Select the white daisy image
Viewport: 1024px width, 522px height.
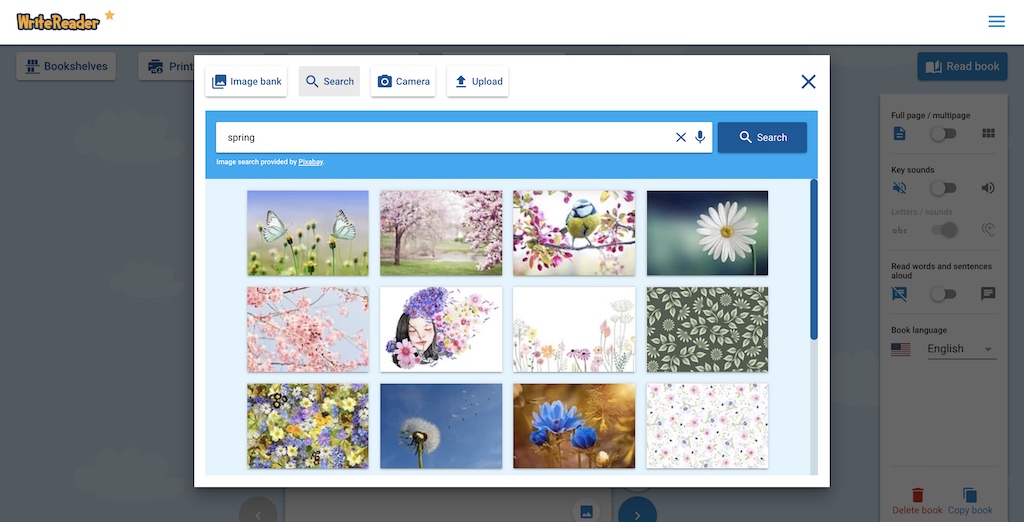pos(707,233)
